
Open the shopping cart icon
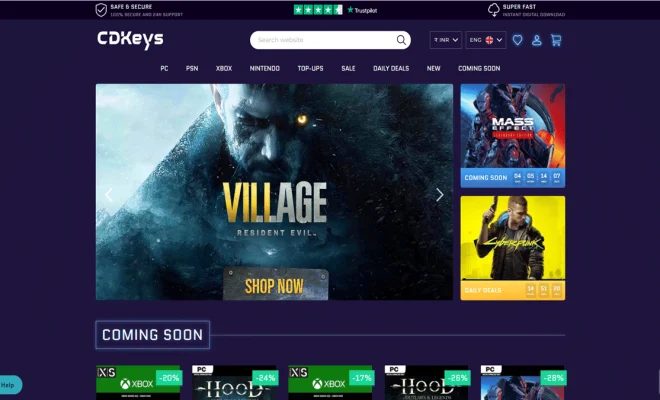point(556,40)
